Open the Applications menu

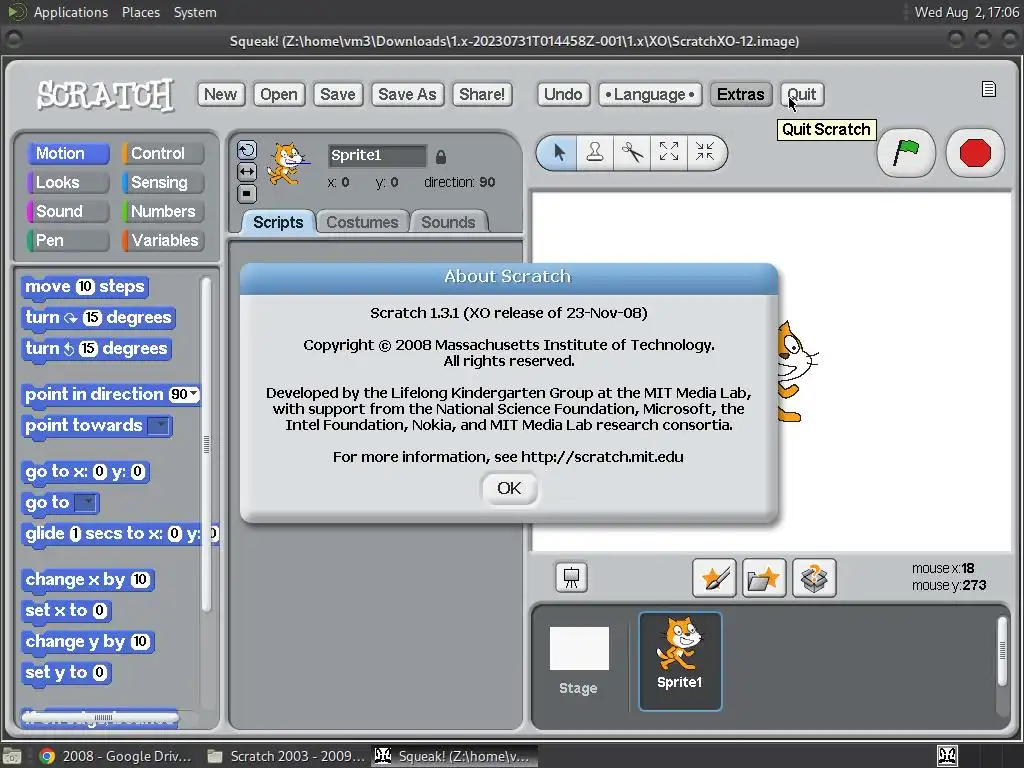(x=71, y=12)
